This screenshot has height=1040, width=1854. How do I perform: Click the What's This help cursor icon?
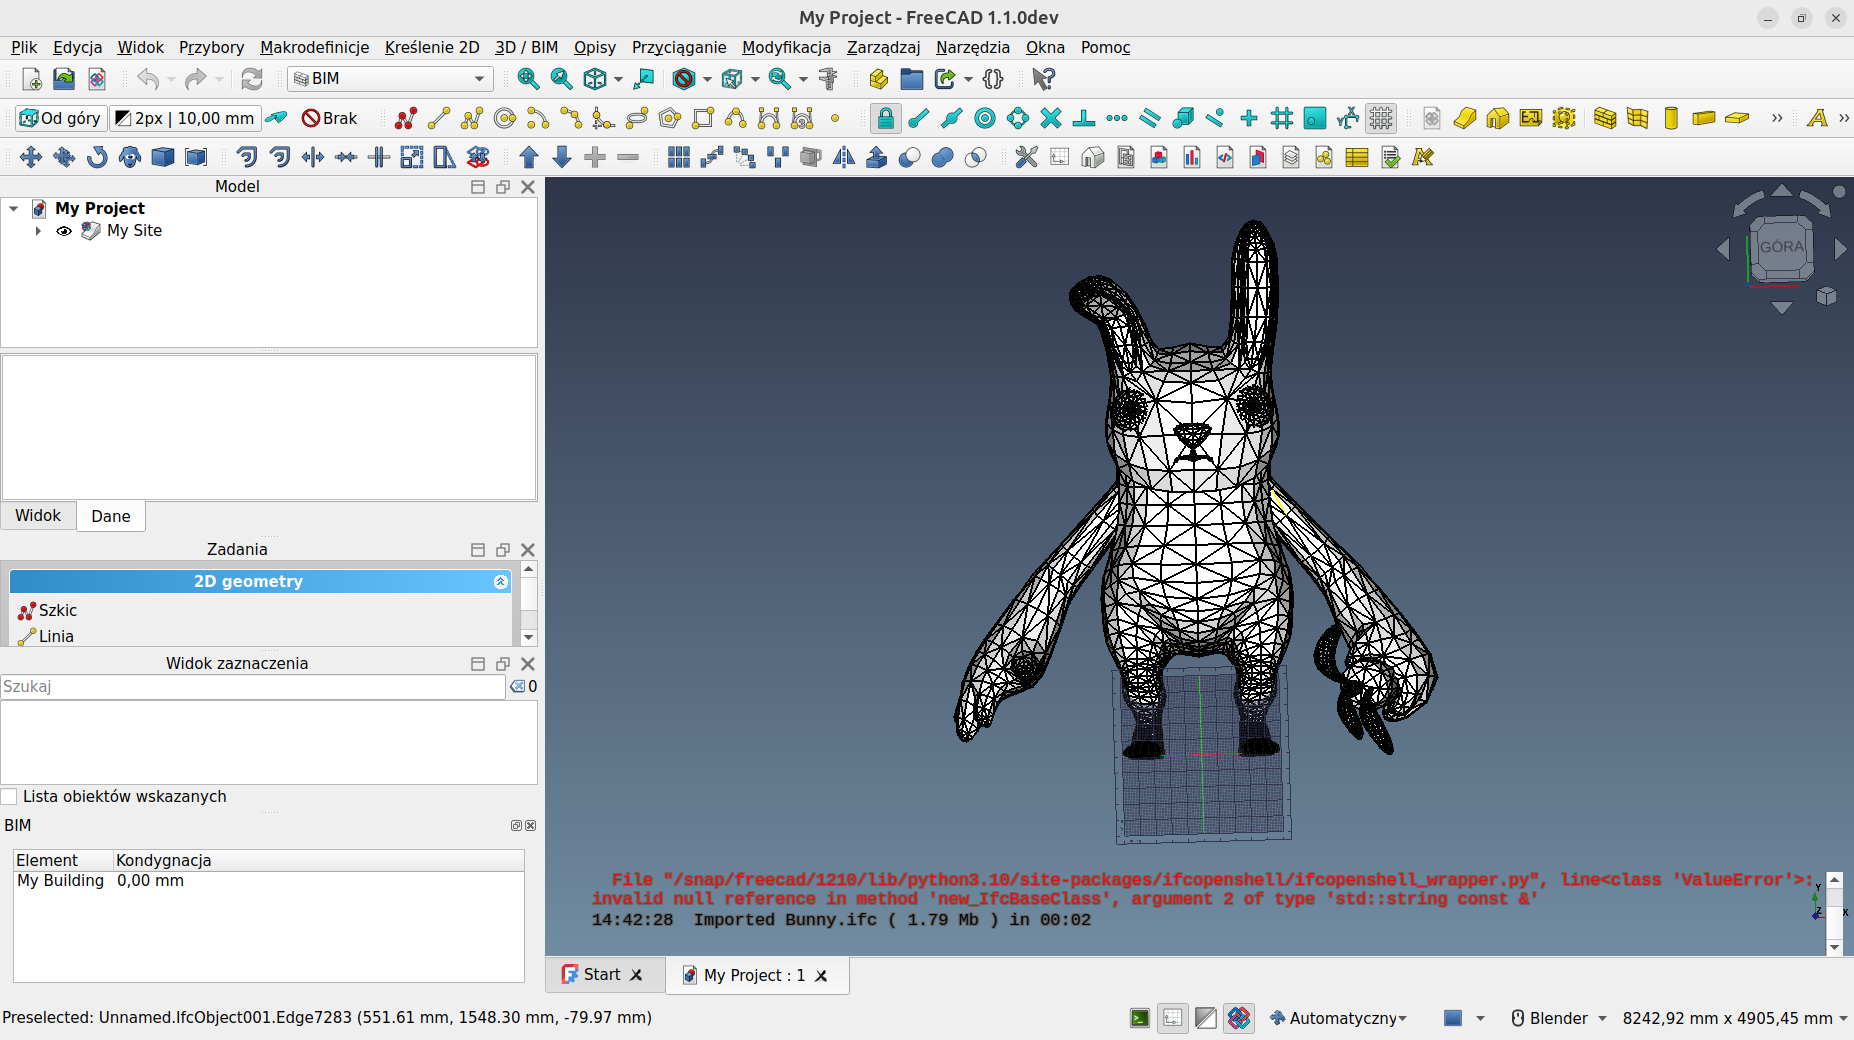[x=1043, y=79]
